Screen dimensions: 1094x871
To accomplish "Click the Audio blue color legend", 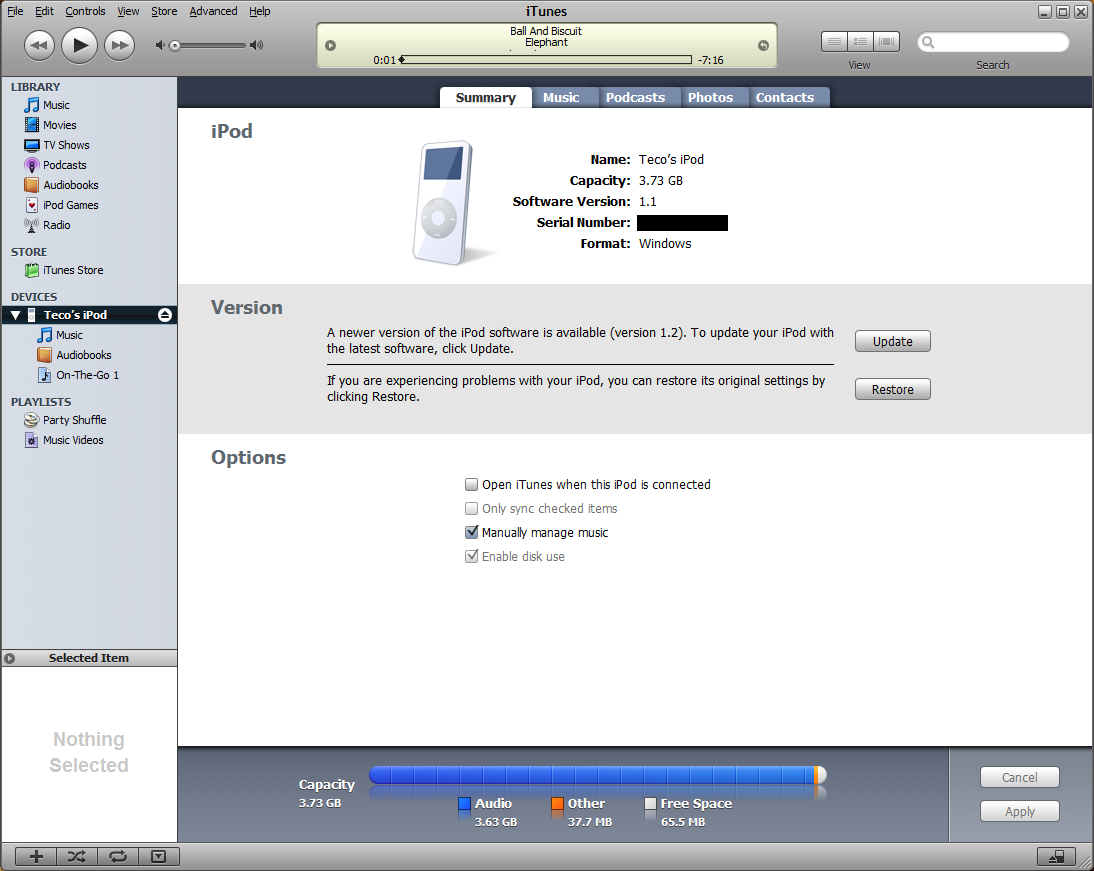I will (464, 804).
